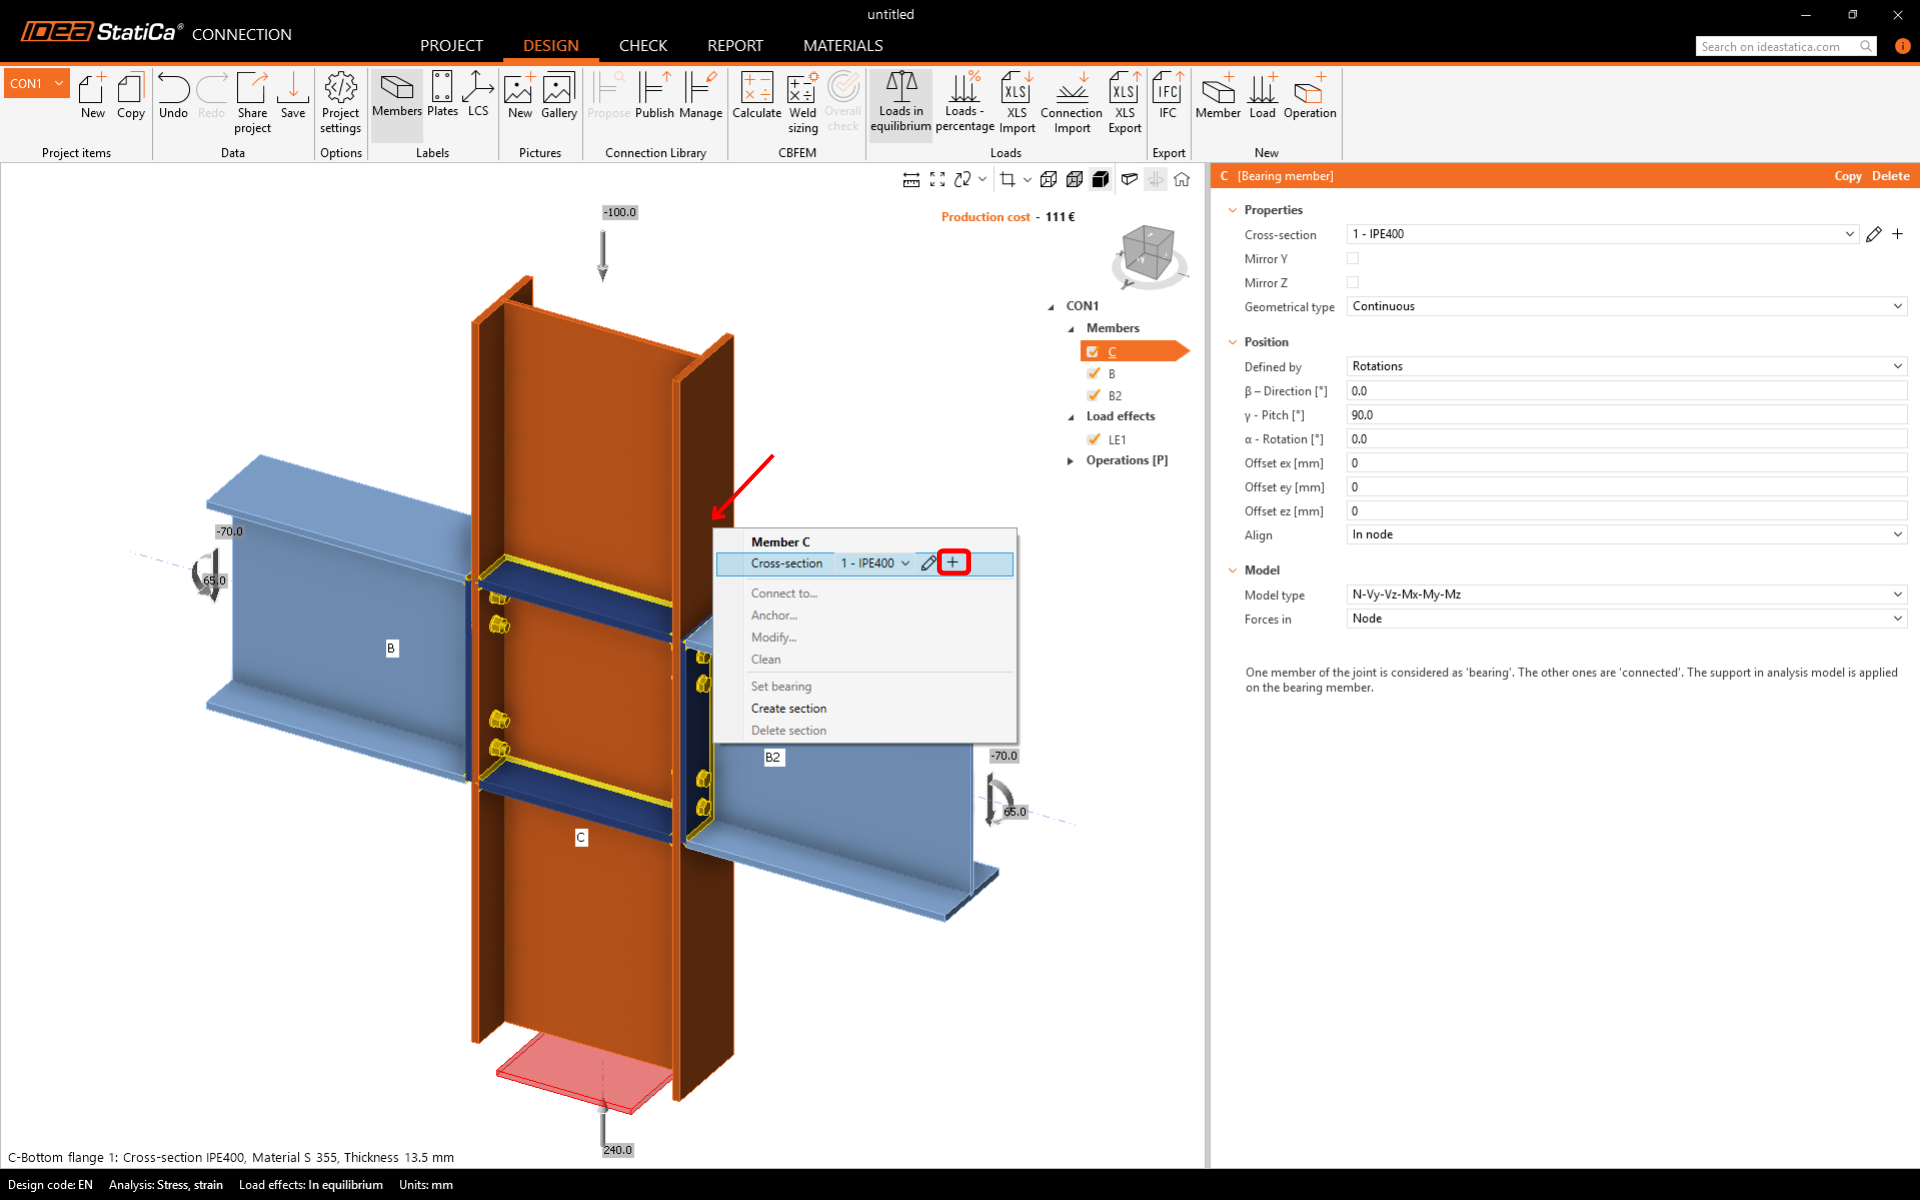Choose Create section in the context menu
This screenshot has width=1920, height=1200.
pos(789,709)
